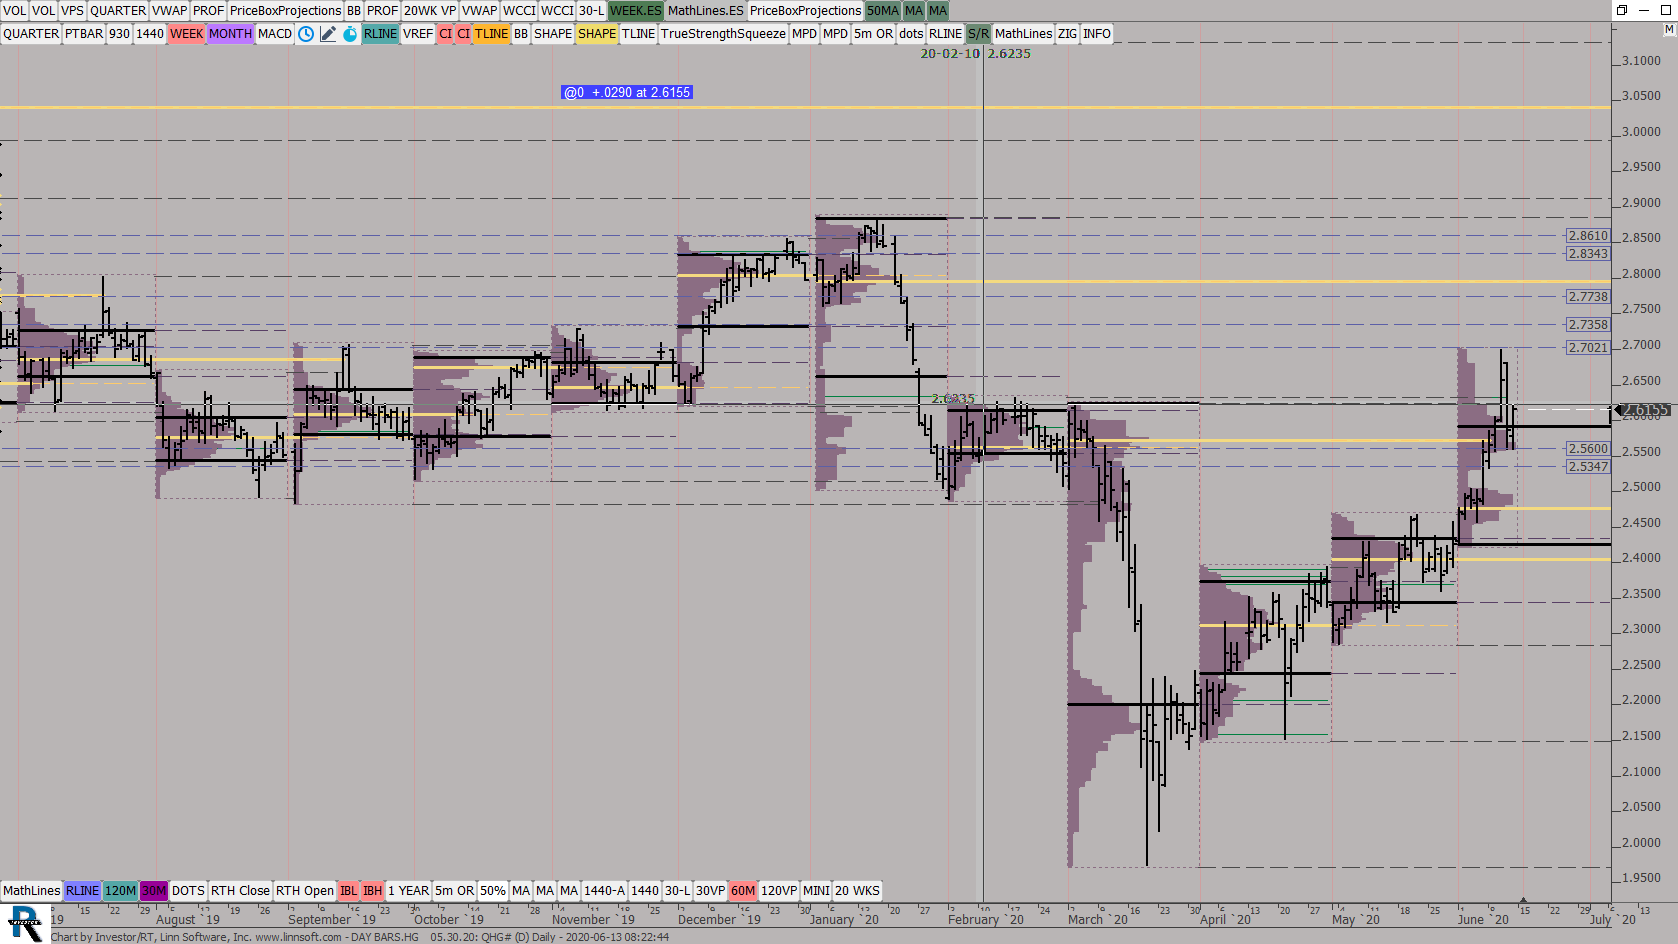Switch to the red 60M button
Image resolution: width=1678 pixels, height=944 pixels.
tap(743, 891)
